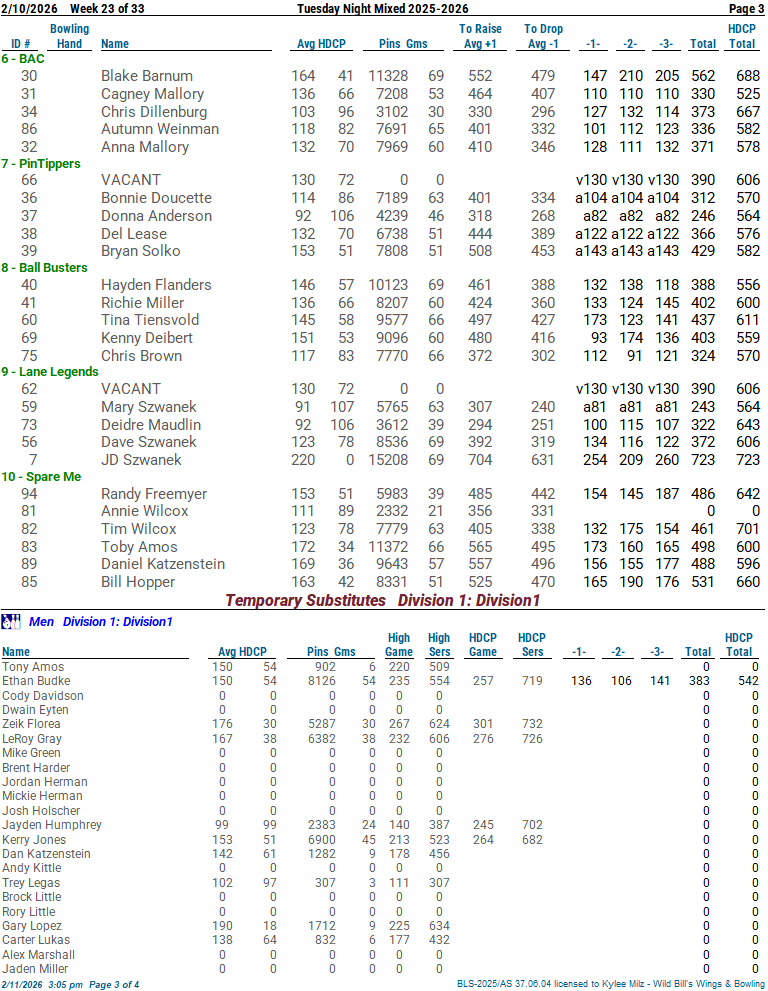
Task: Click bowler name Kenny Deibert
Action: click(x=147, y=338)
